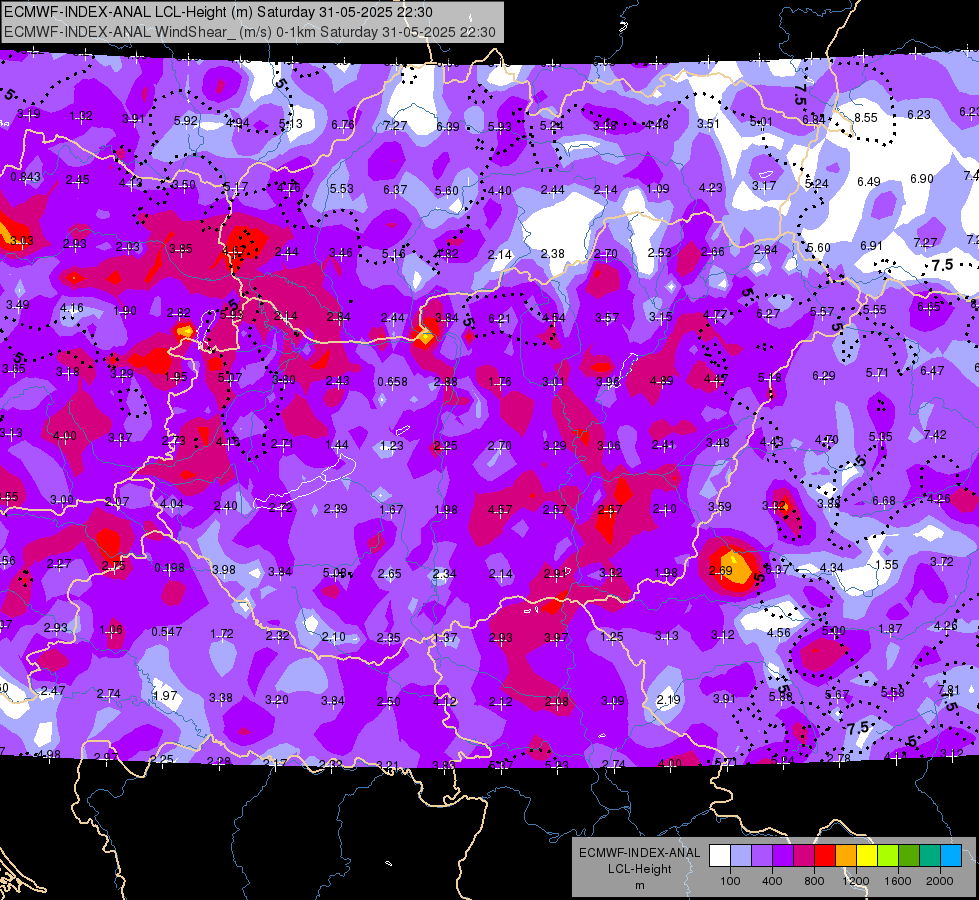Click the legend tick label 1600

click(898, 881)
